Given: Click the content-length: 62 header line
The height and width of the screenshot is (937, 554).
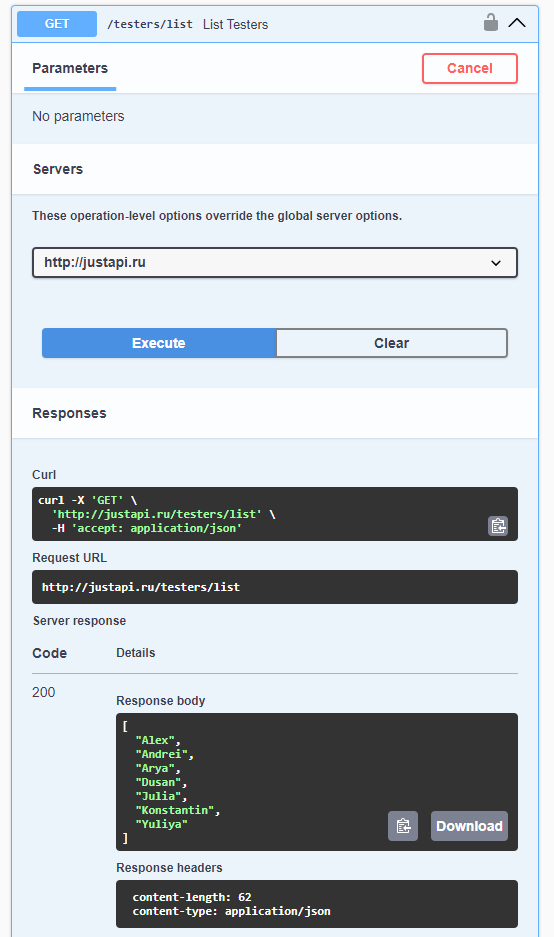Looking at the screenshot, I should pyautogui.click(x=192, y=897).
